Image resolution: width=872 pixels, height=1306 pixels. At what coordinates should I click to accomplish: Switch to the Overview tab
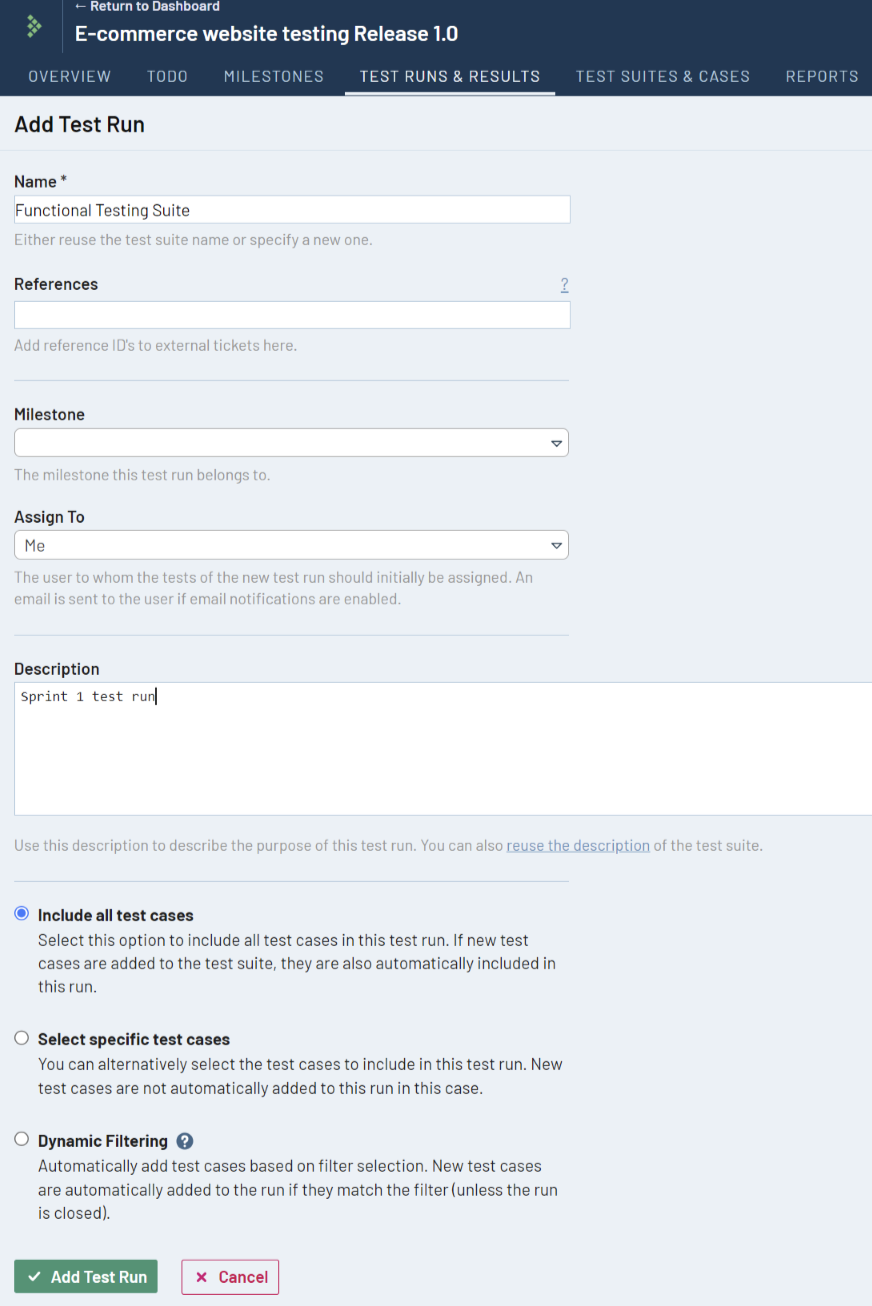pyautogui.click(x=69, y=76)
